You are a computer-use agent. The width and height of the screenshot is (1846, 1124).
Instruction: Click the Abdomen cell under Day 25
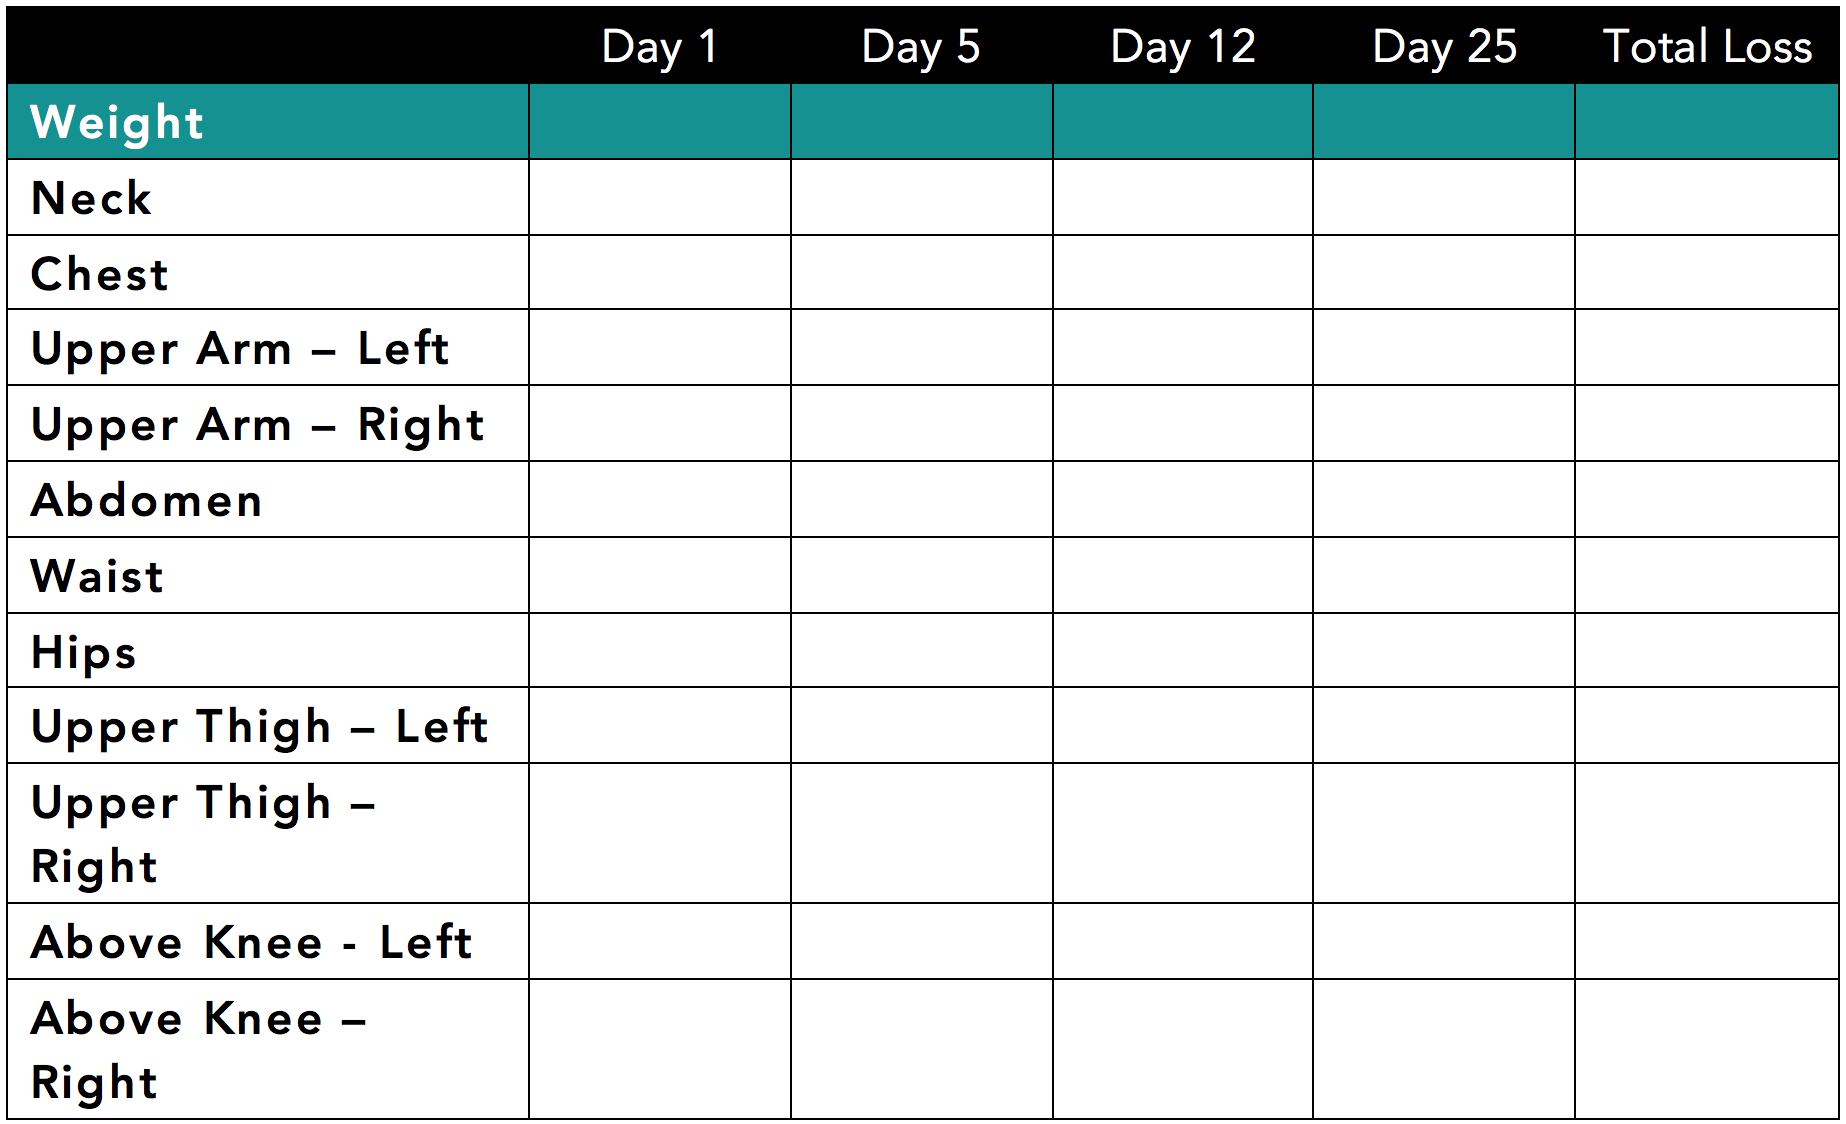coord(1444,500)
